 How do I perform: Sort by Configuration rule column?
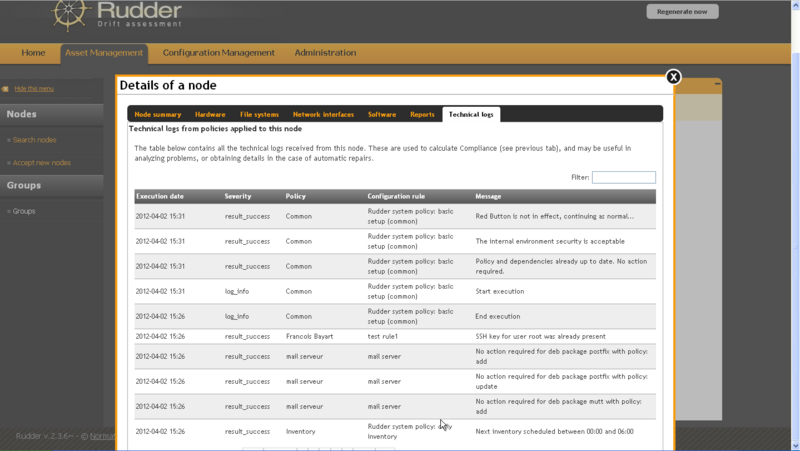coord(396,196)
